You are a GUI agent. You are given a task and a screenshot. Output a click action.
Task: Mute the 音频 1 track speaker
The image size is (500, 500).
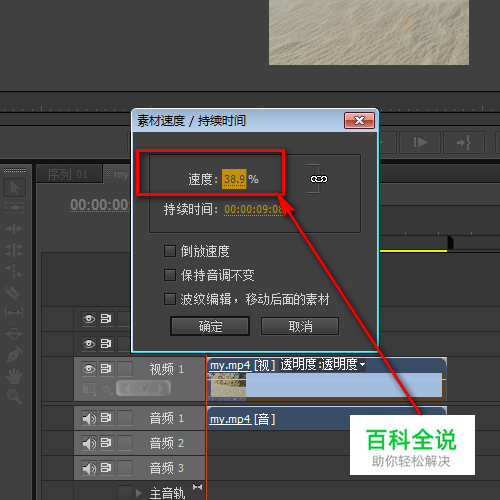tap(89, 418)
